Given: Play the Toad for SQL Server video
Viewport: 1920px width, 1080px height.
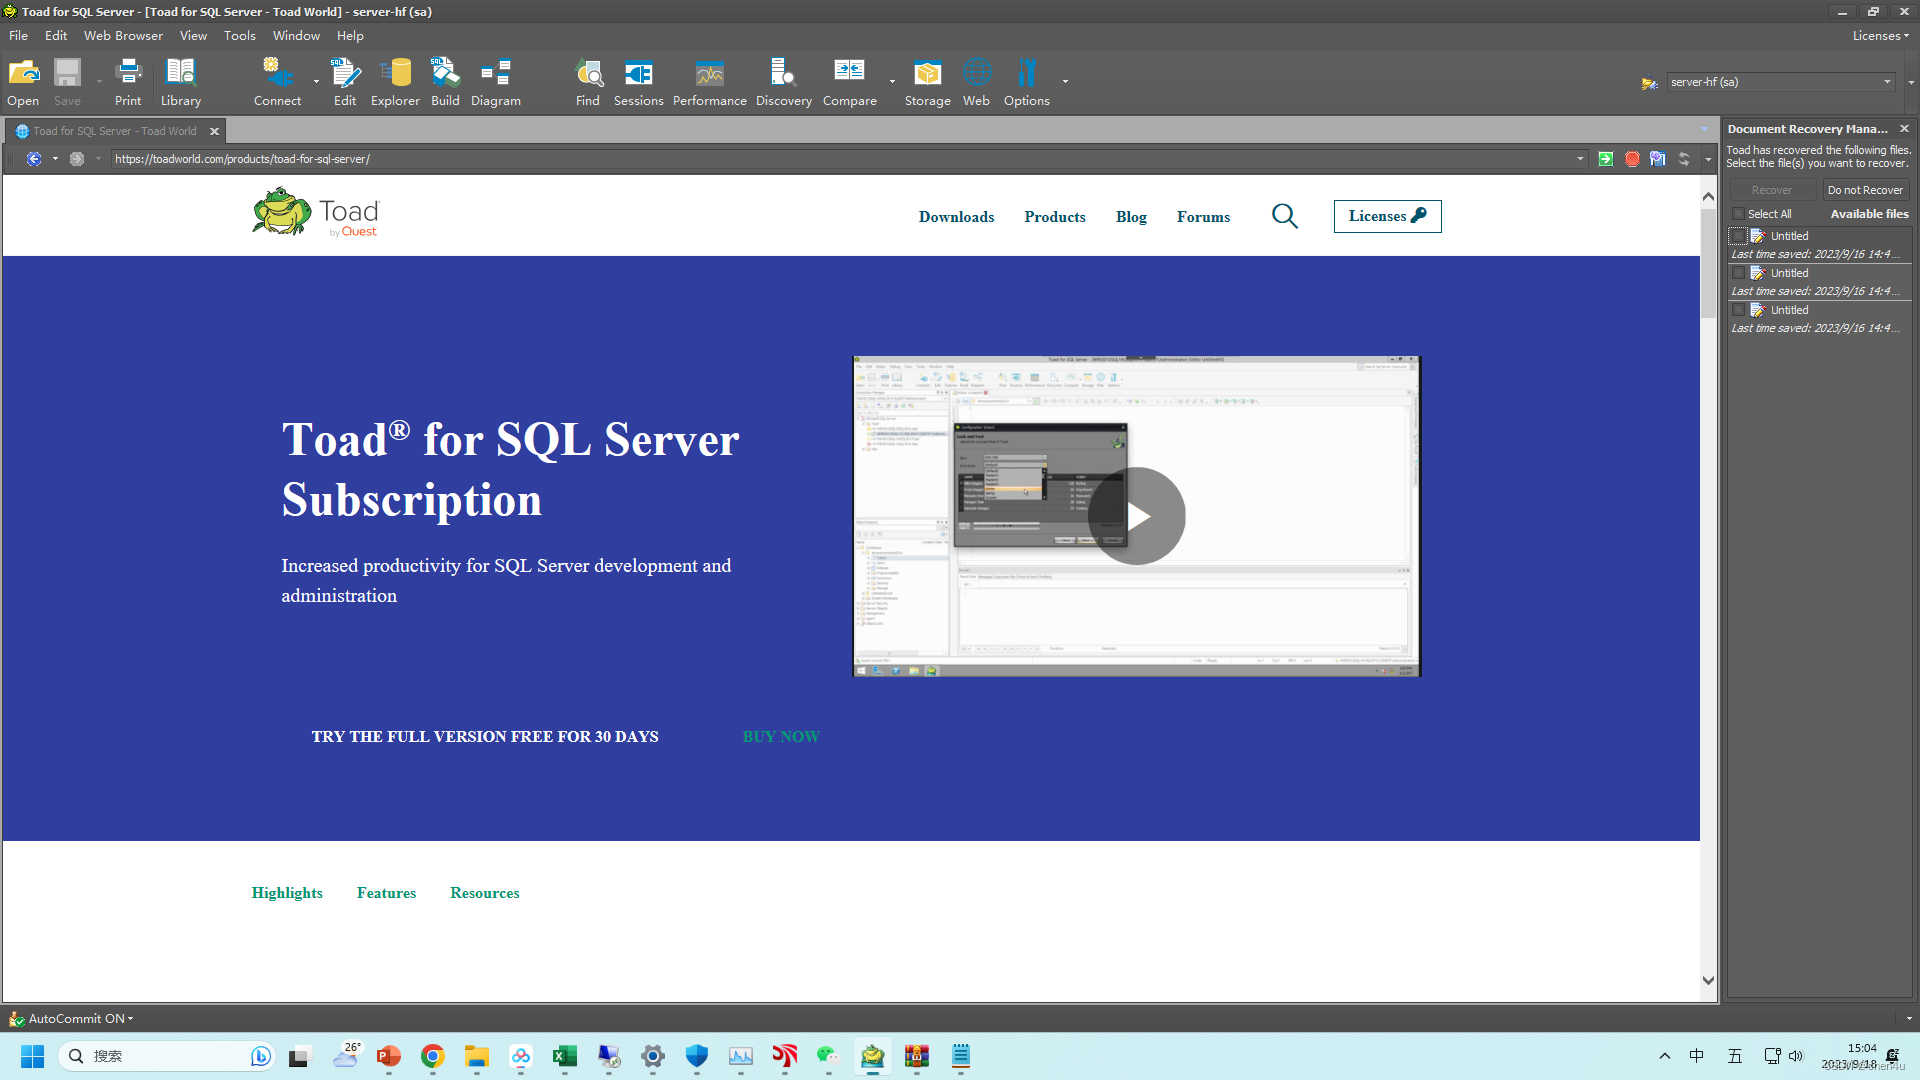Looking at the screenshot, I should (1136, 516).
